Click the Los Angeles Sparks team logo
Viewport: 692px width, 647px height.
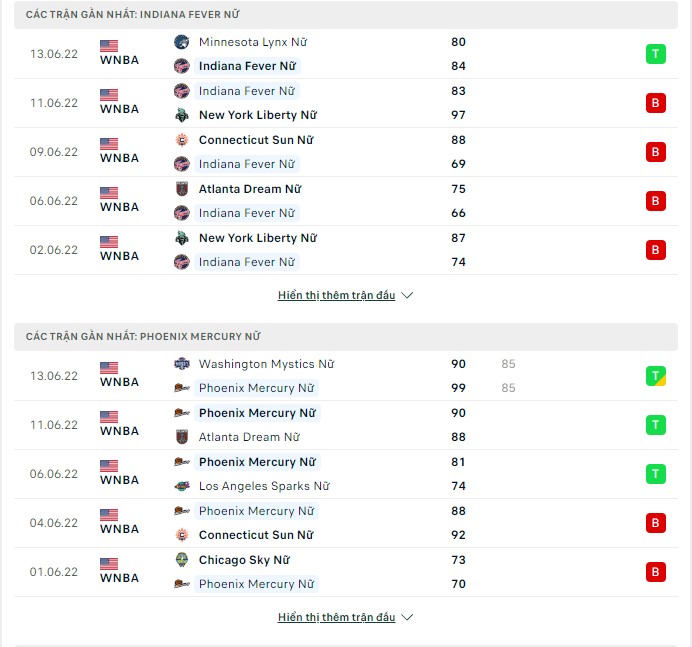pos(181,486)
